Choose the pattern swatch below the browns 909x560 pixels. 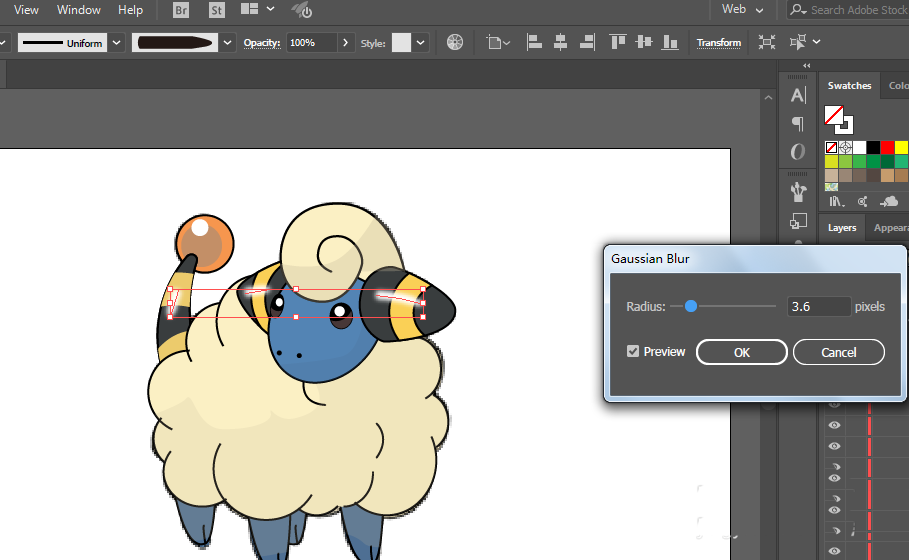tap(831, 187)
